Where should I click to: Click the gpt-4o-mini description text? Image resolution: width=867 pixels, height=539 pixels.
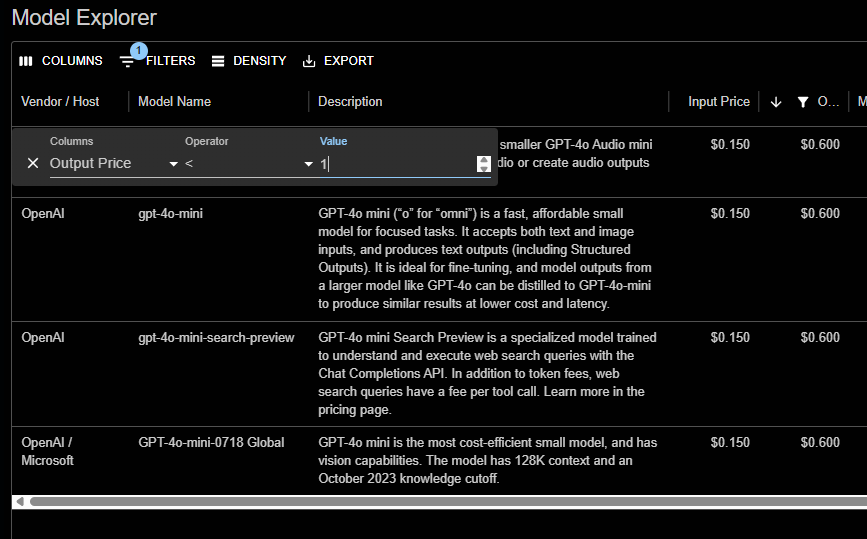(x=485, y=259)
